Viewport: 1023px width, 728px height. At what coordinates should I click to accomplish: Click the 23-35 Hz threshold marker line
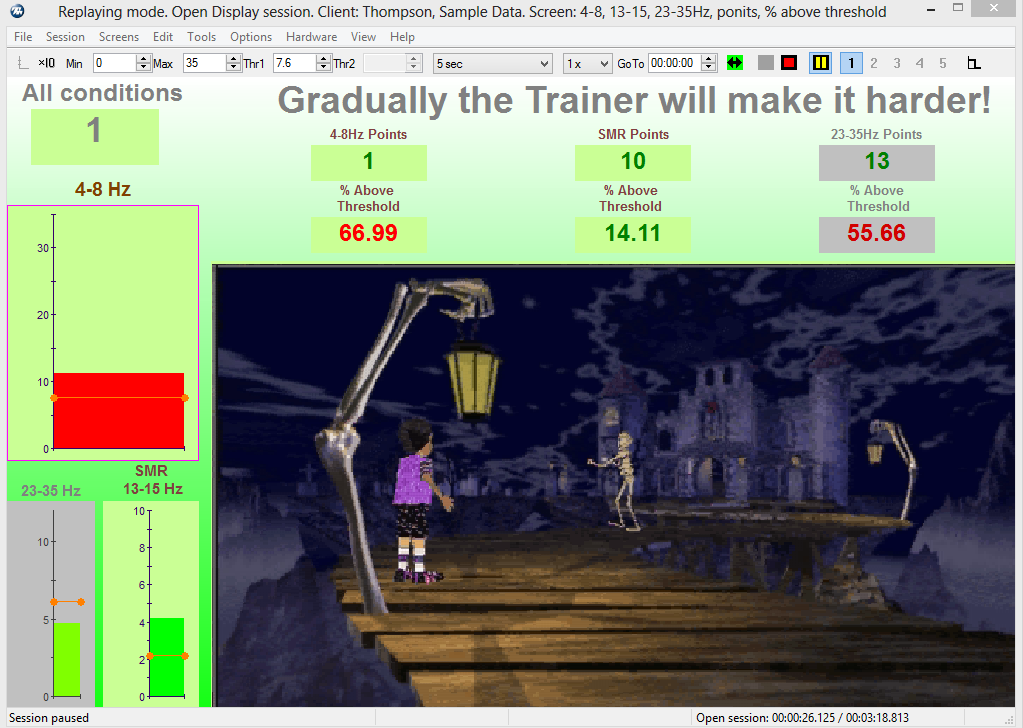pos(67,602)
